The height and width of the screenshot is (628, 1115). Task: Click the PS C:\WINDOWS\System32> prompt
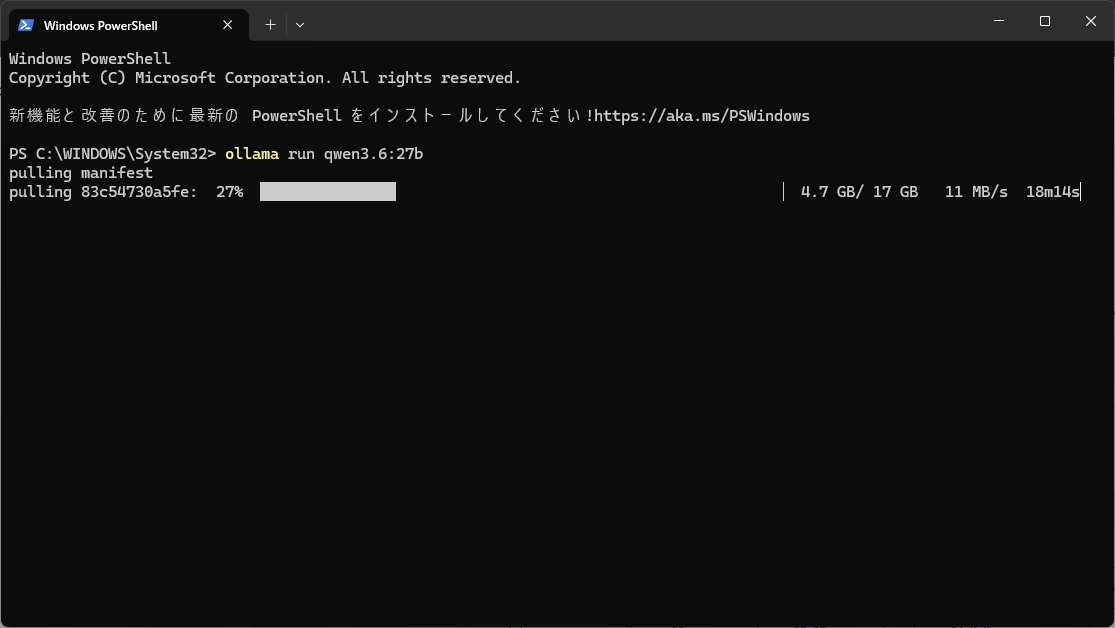(112, 154)
